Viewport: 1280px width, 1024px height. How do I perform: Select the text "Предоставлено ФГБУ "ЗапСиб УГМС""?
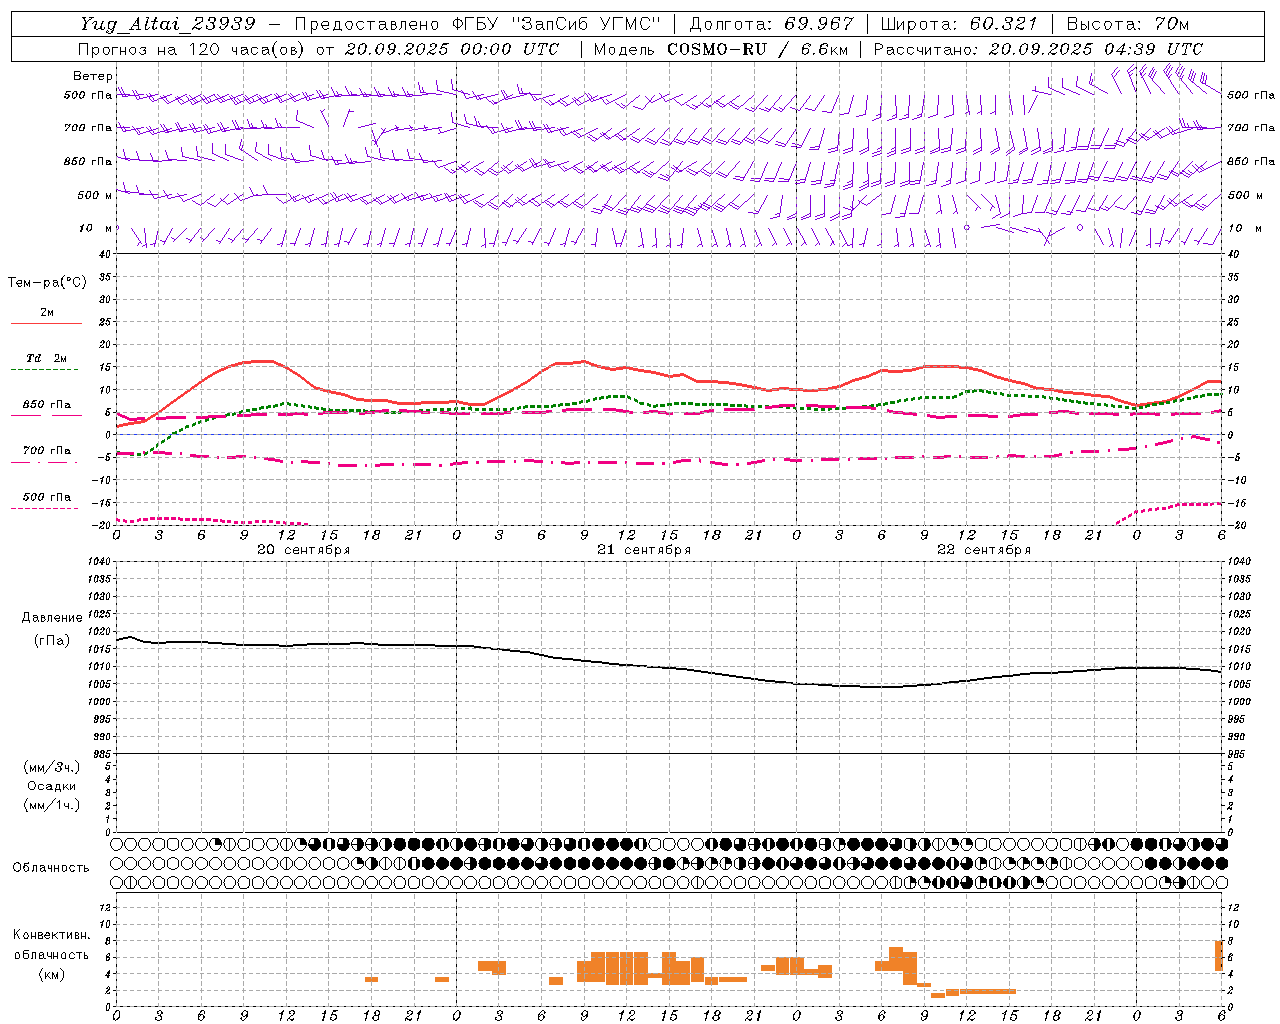[x=478, y=24]
